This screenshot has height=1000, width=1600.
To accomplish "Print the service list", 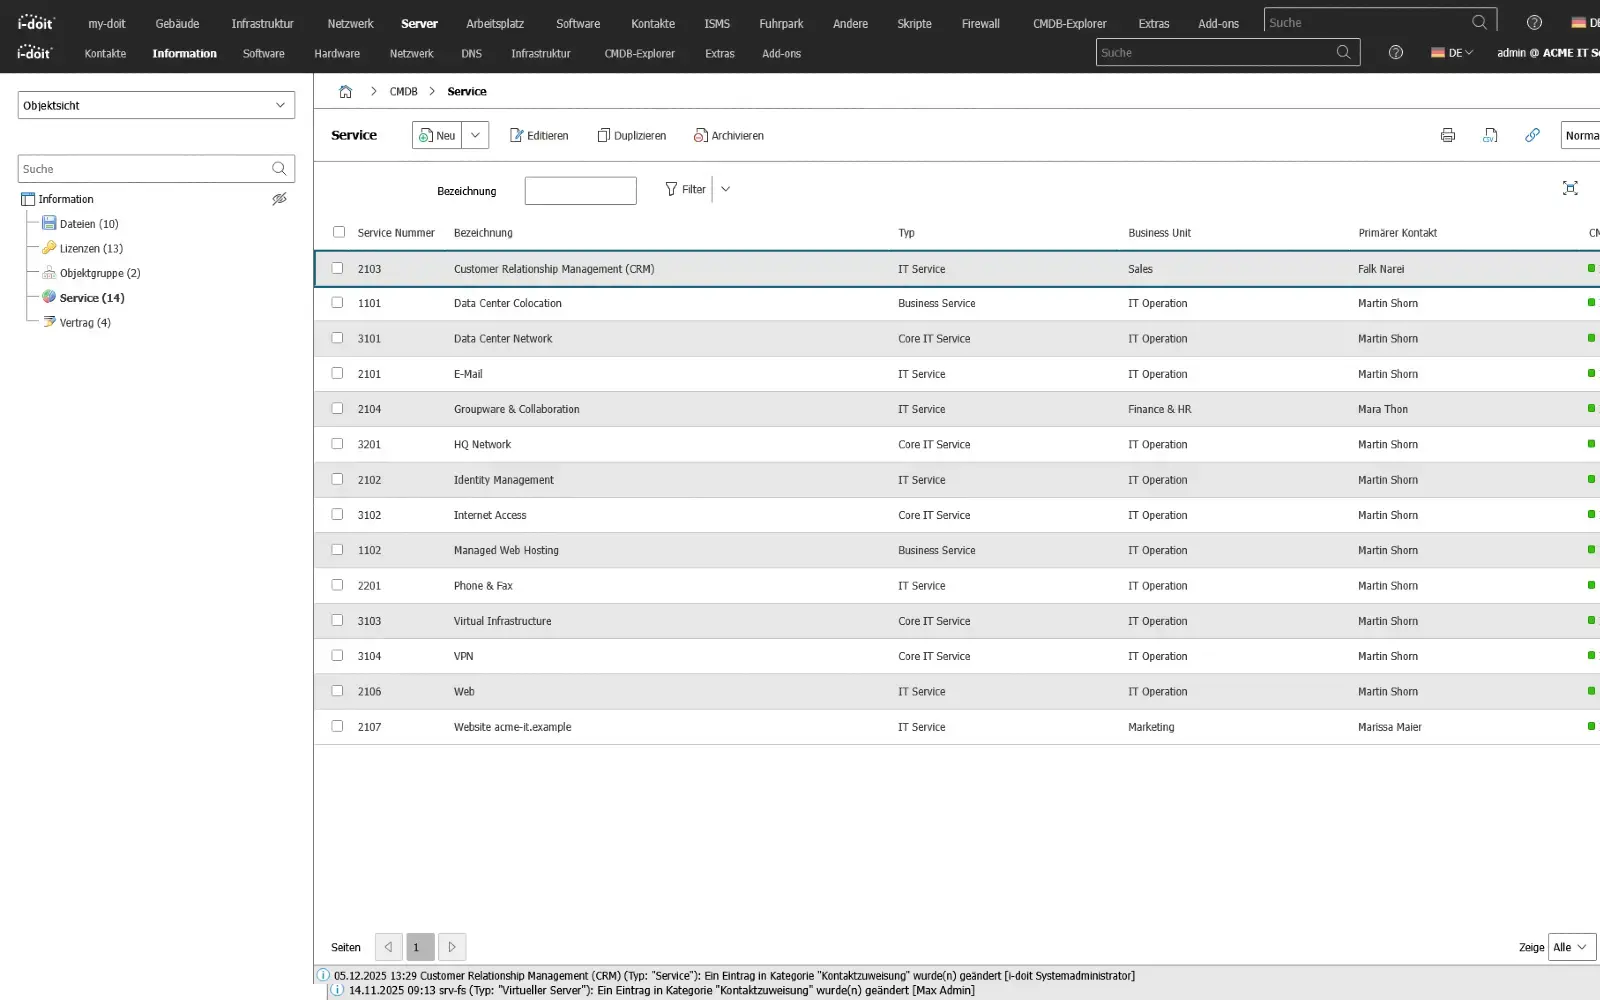I will pyautogui.click(x=1447, y=135).
